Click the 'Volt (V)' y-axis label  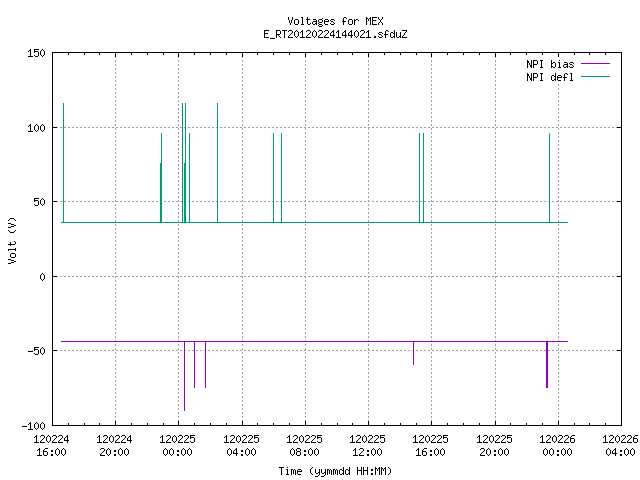point(12,240)
